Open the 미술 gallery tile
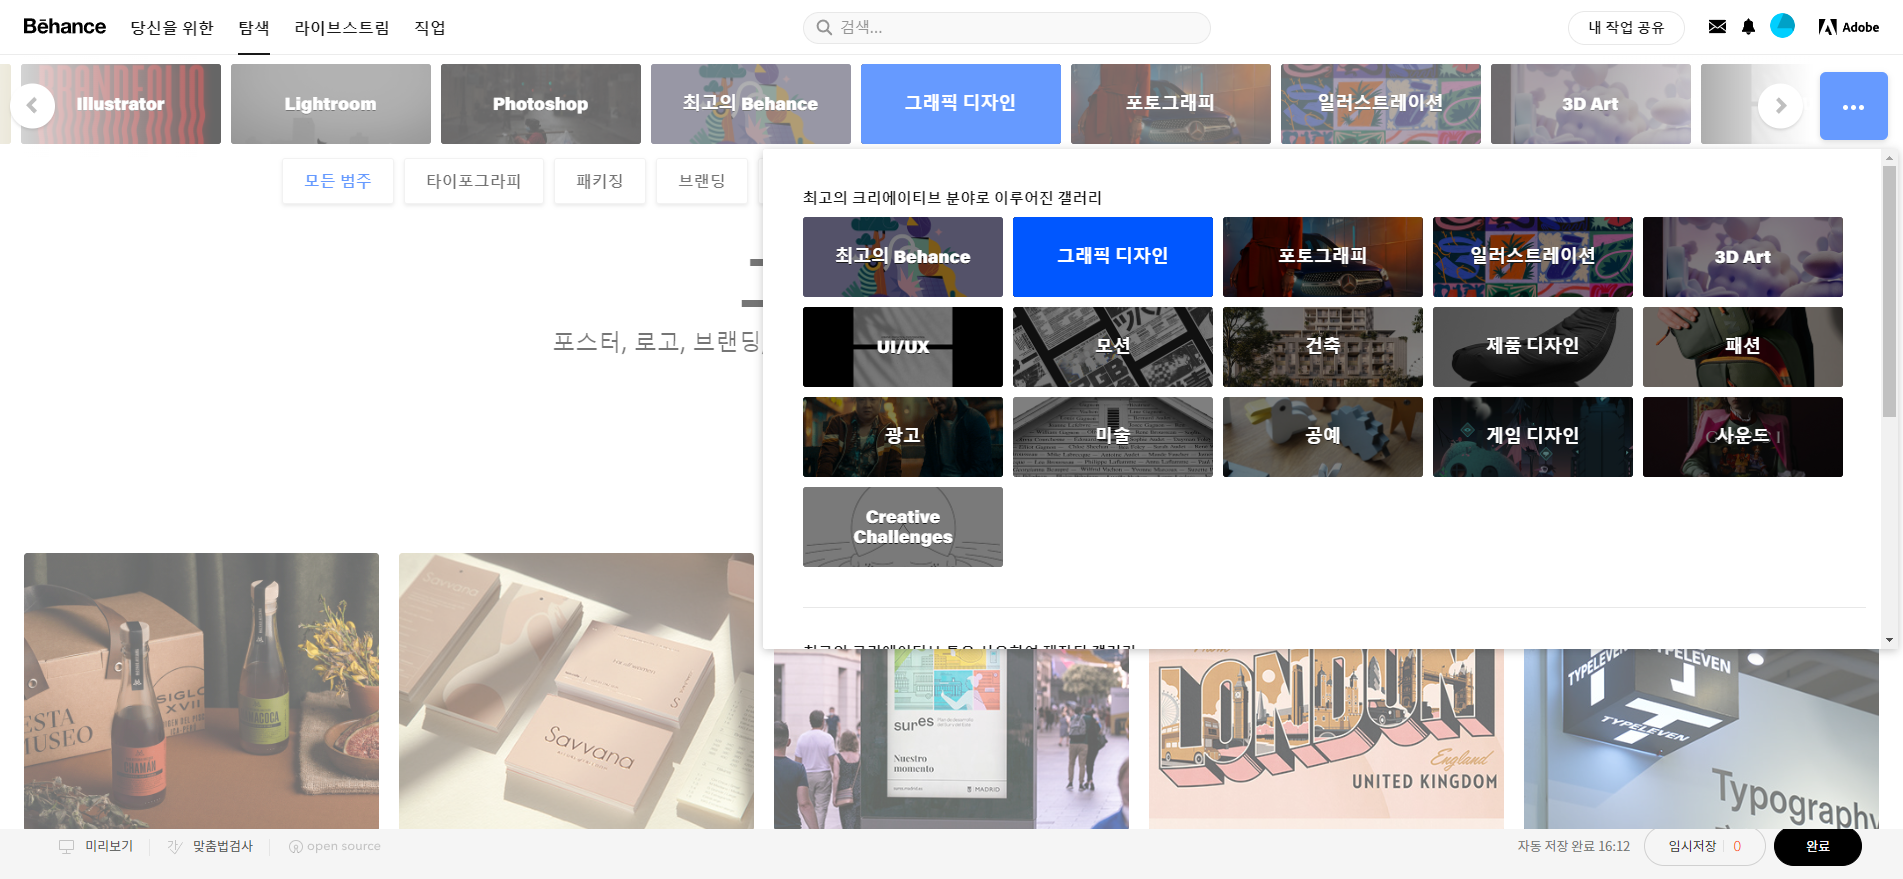Image resolution: width=1903 pixels, height=879 pixels. (1113, 437)
